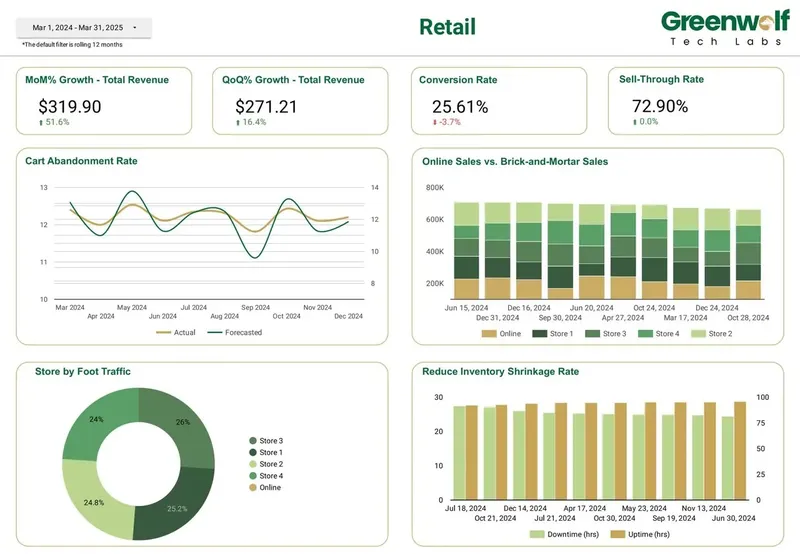Screen dimensions: 800x554
Task: Click the Store 2 dot in foot traffic legend
Action: point(253,464)
